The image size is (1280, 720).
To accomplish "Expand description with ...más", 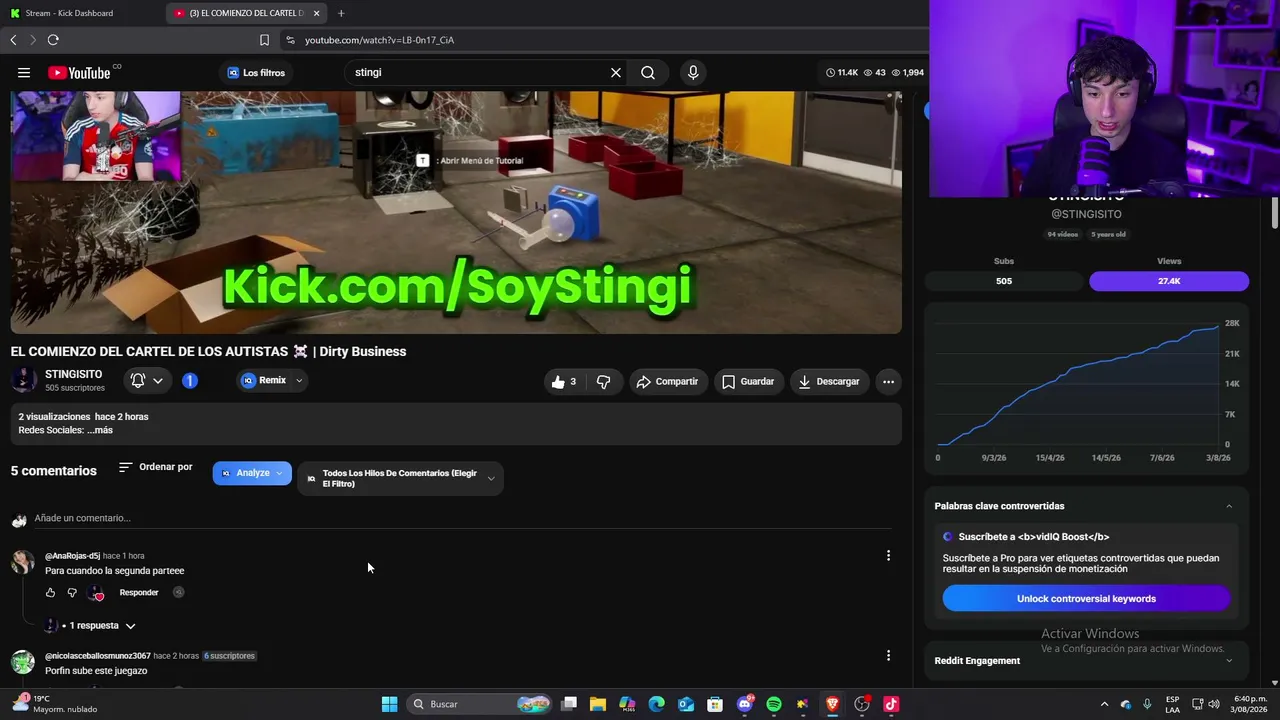I will coord(100,430).
